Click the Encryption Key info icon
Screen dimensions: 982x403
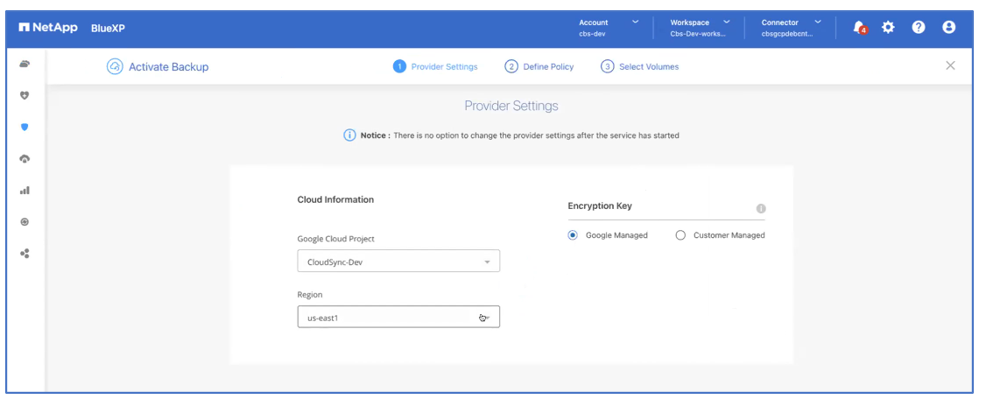pyautogui.click(x=761, y=208)
